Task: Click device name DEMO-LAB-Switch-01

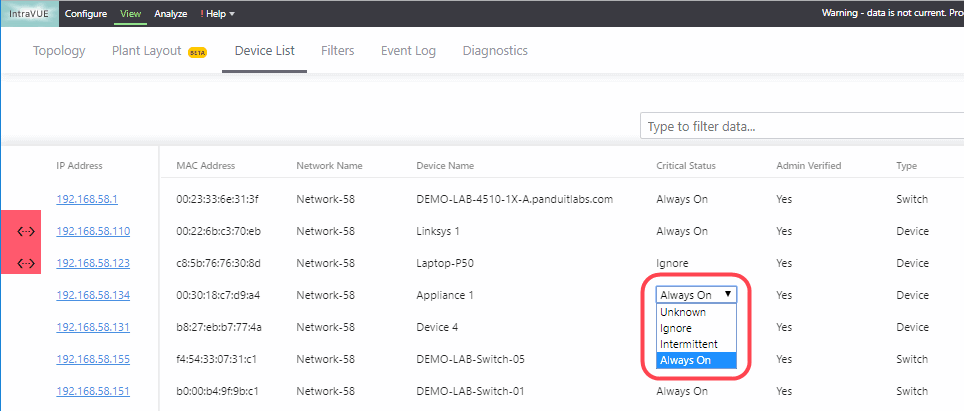Action: [x=470, y=391]
